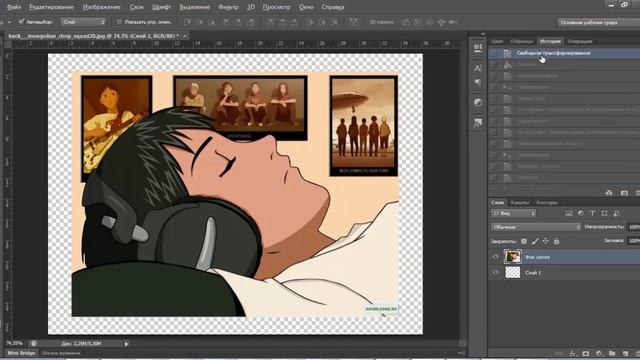Switch to the История panel tab
The height and width of the screenshot is (360, 640).
551,41
